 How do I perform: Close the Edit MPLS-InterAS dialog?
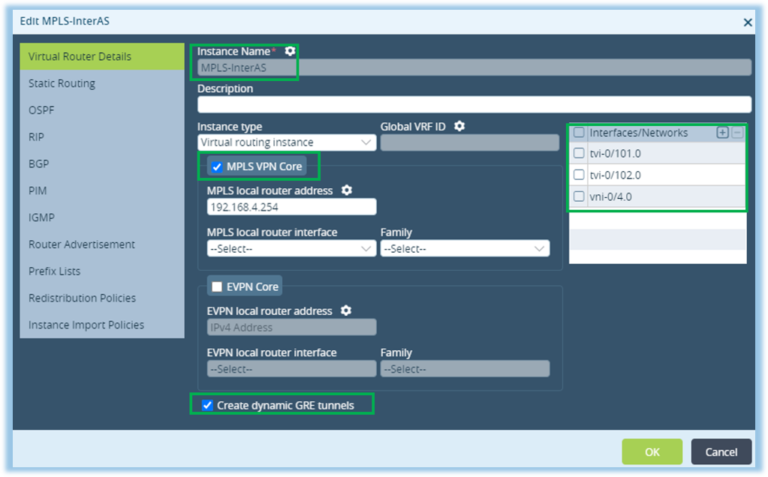pyautogui.click(x=748, y=21)
